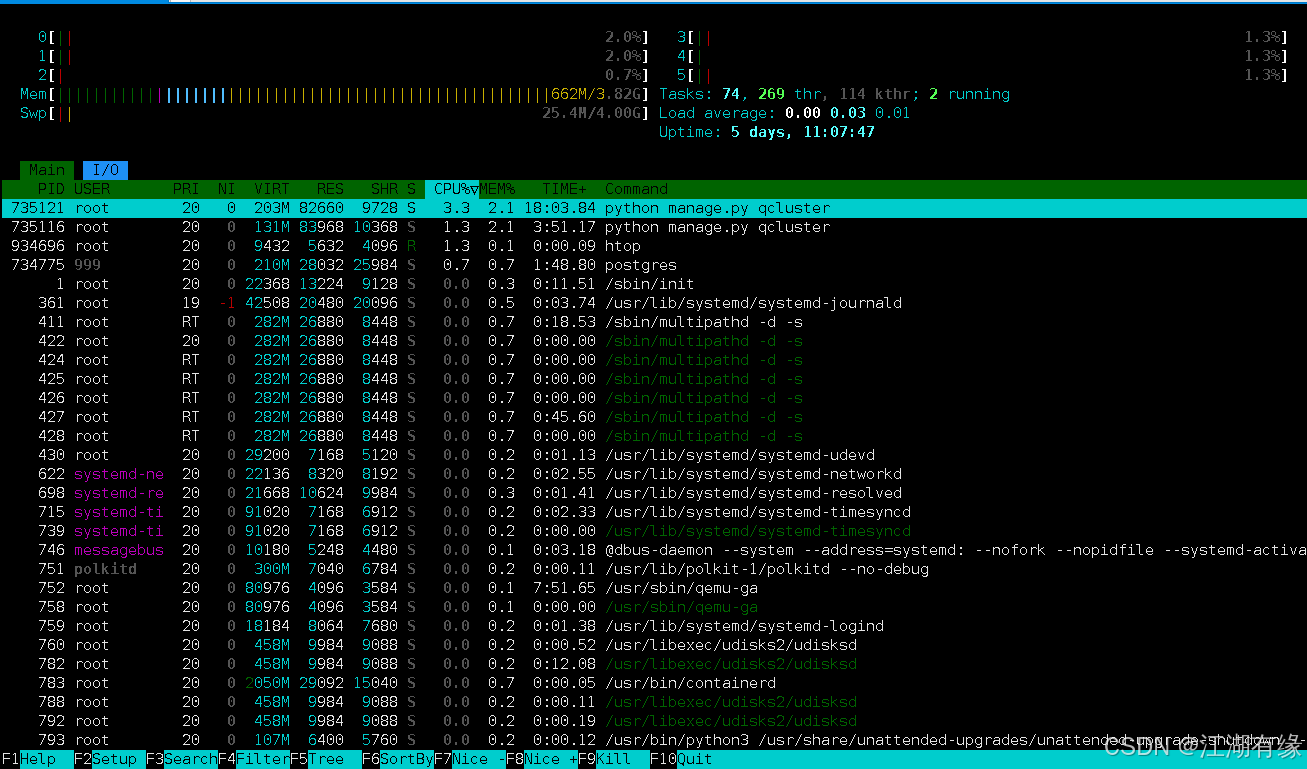Activate F3 Search
This screenshot has height=769, width=1307.
click(x=182, y=759)
